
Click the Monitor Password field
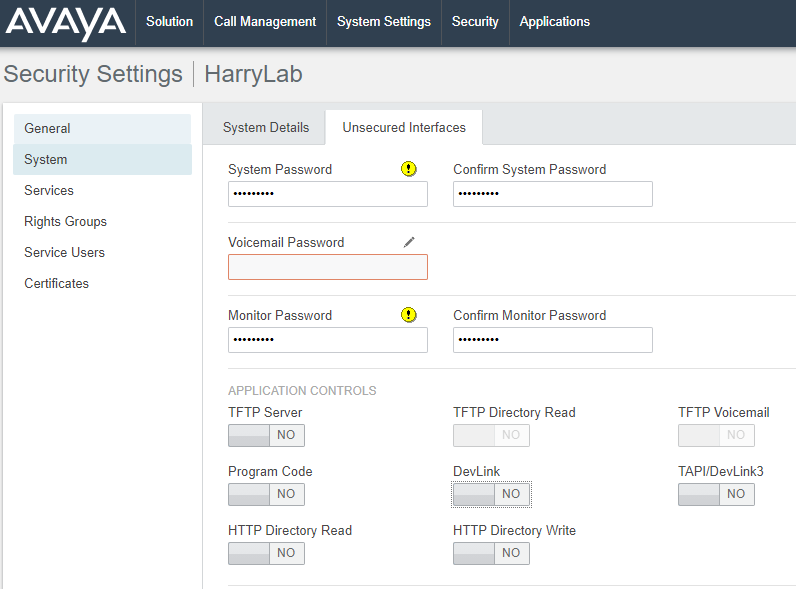[328, 340]
